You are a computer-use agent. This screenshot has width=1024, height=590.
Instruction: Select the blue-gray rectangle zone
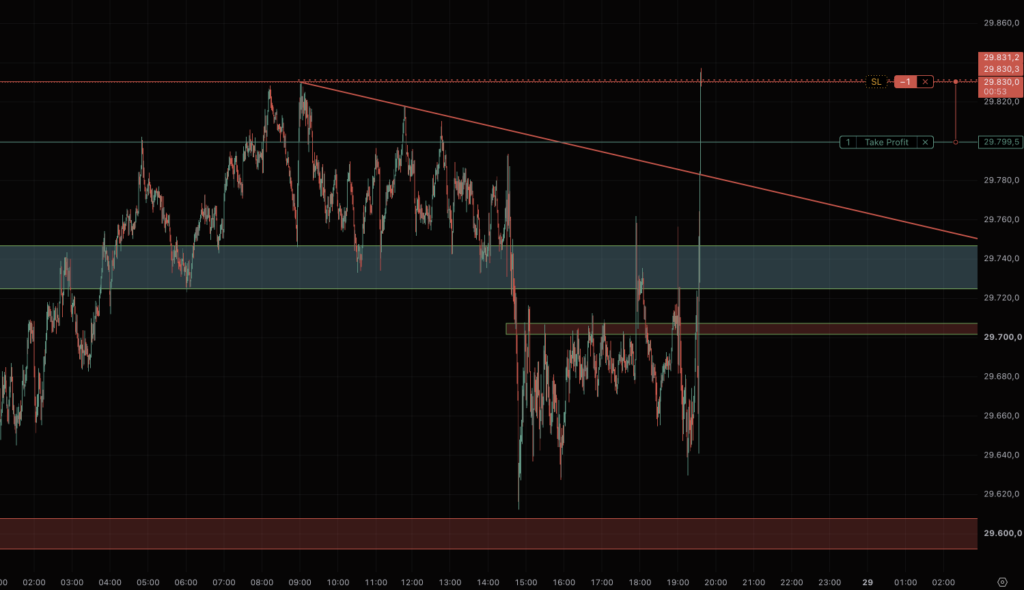point(488,267)
